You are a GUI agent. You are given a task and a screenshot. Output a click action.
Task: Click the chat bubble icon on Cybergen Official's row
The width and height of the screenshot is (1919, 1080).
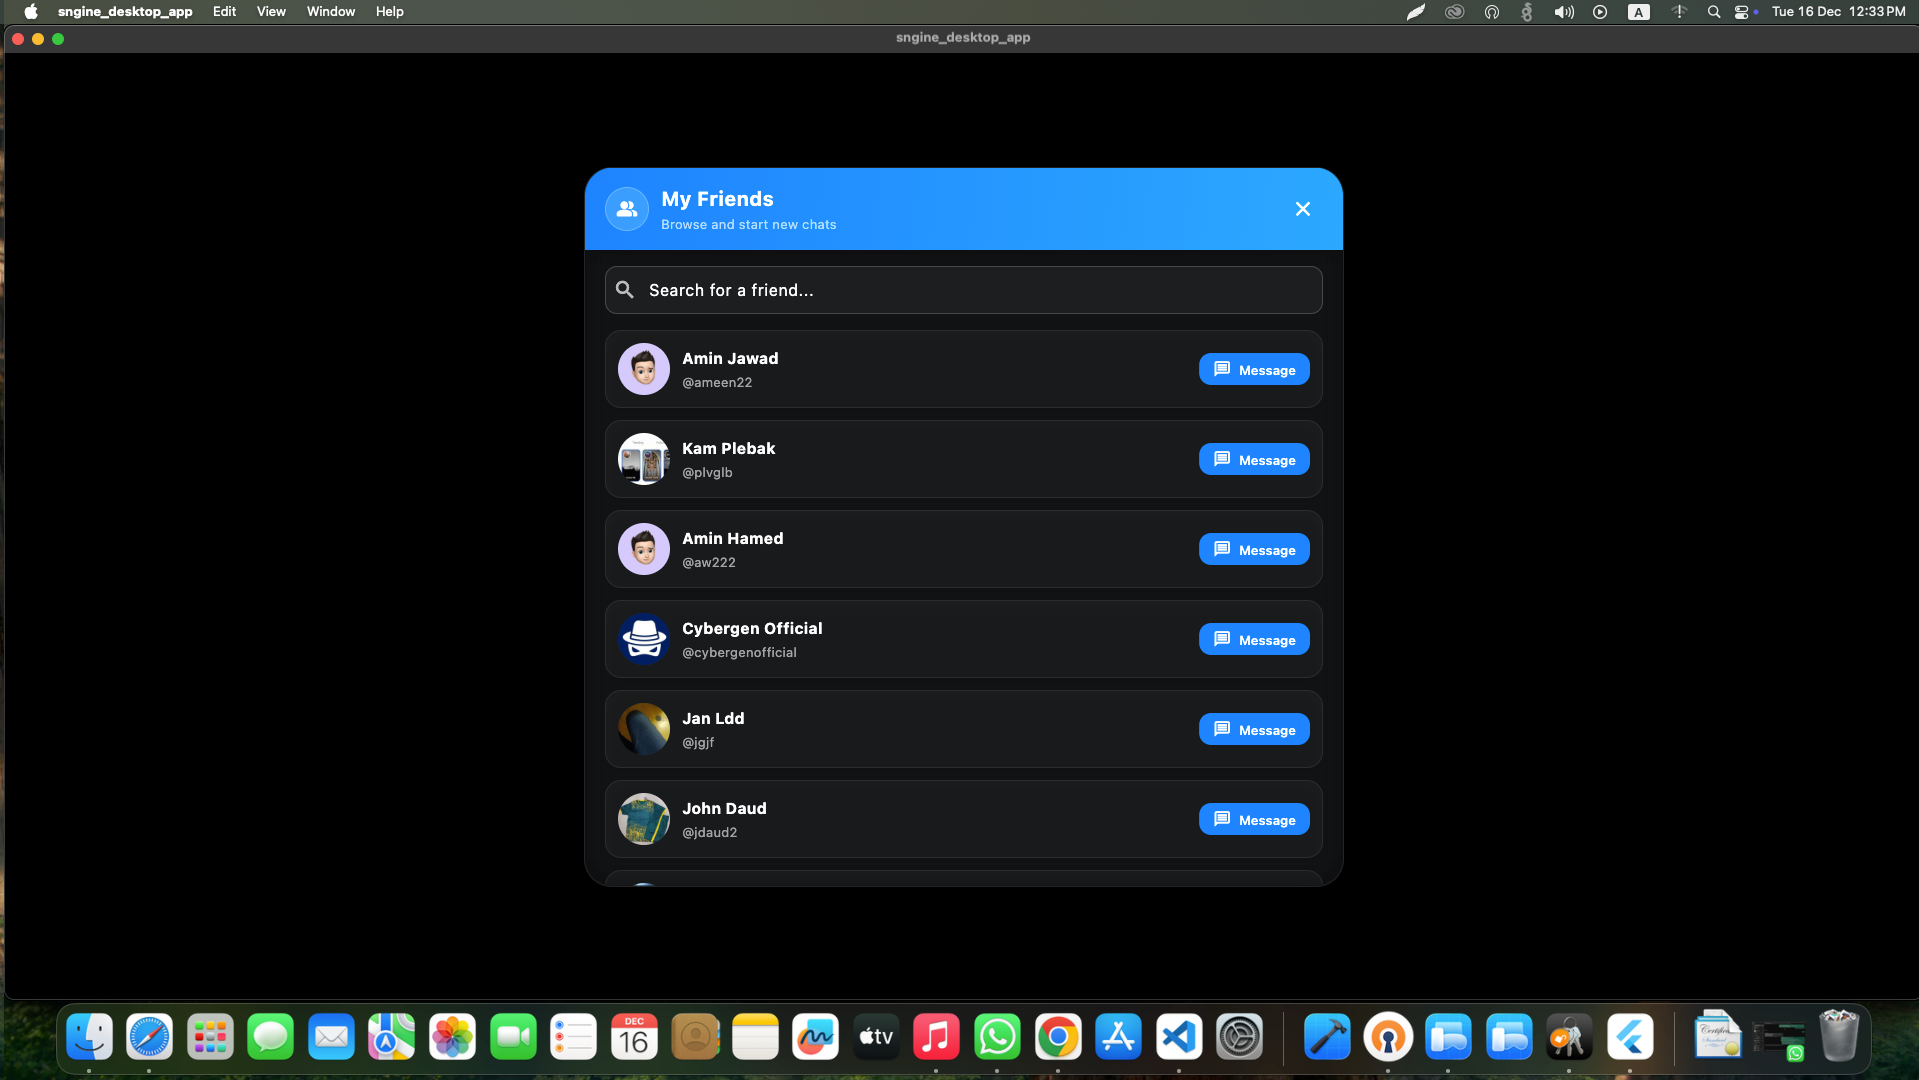1221,638
